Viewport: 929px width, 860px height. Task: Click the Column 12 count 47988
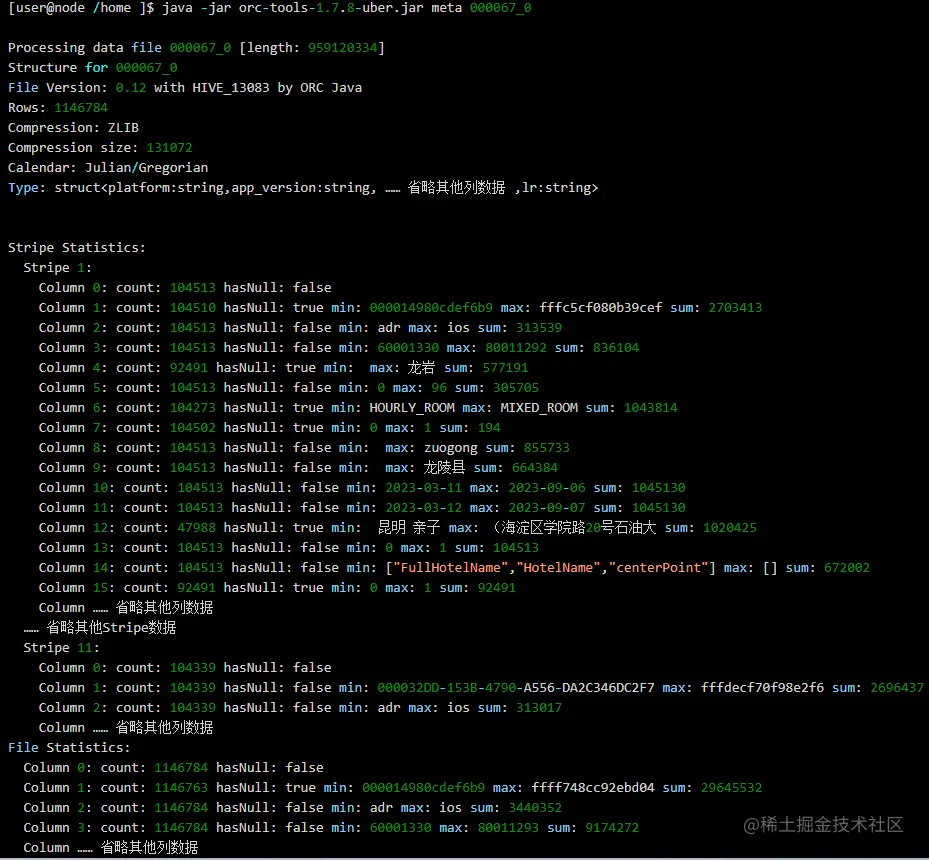[197, 528]
